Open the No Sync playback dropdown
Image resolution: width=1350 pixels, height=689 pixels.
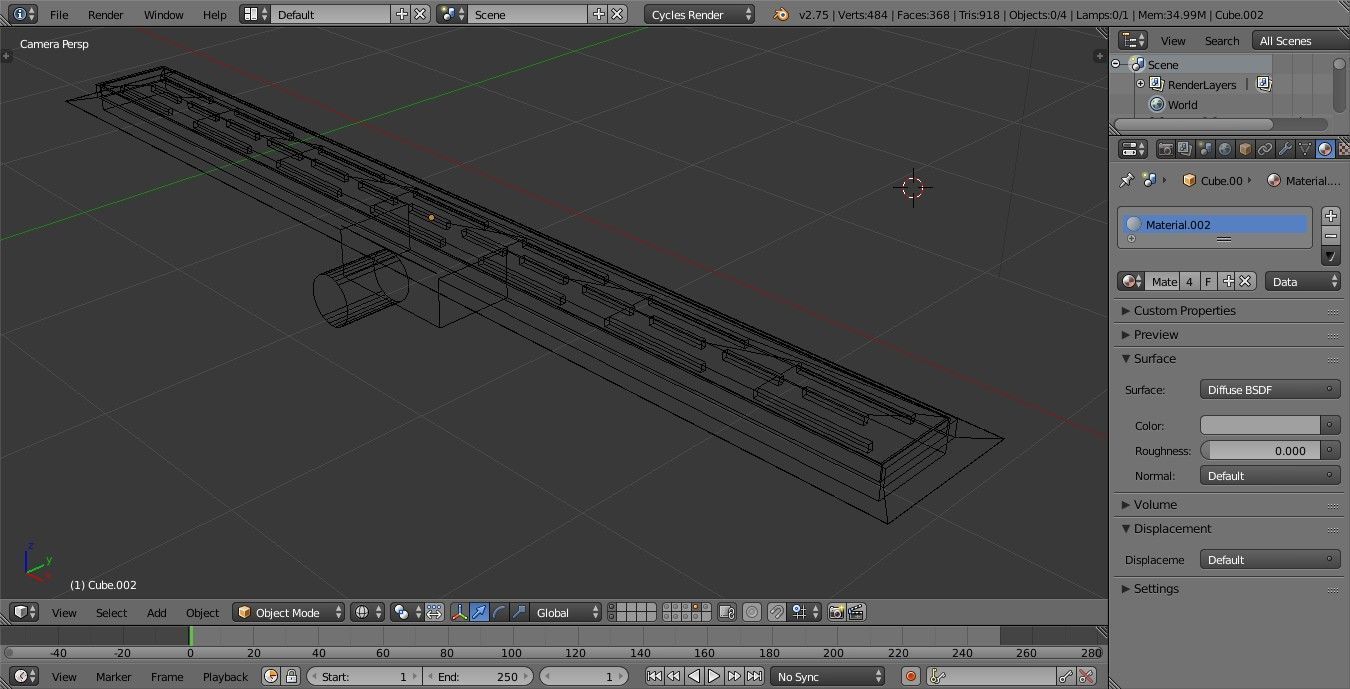[x=828, y=676]
